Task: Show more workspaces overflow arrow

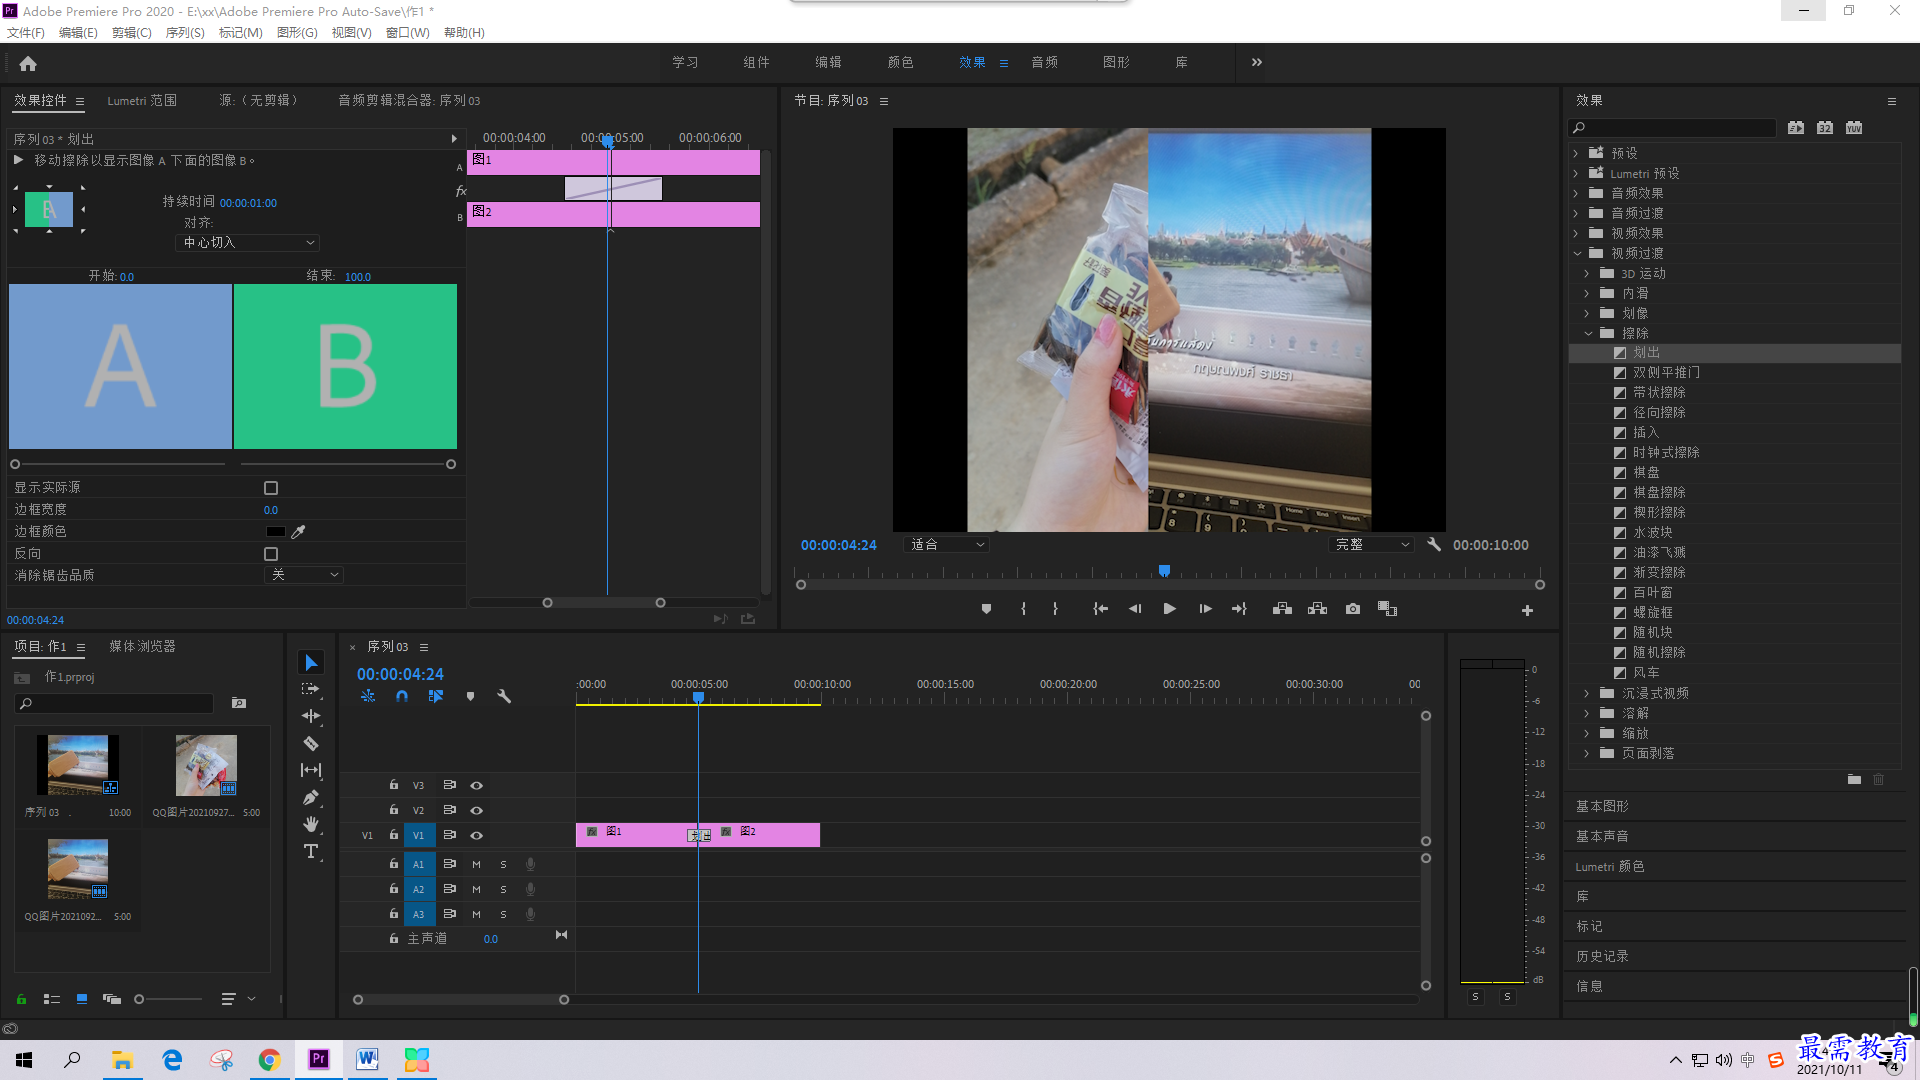Action: pyautogui.click(x=1257, y=62)
